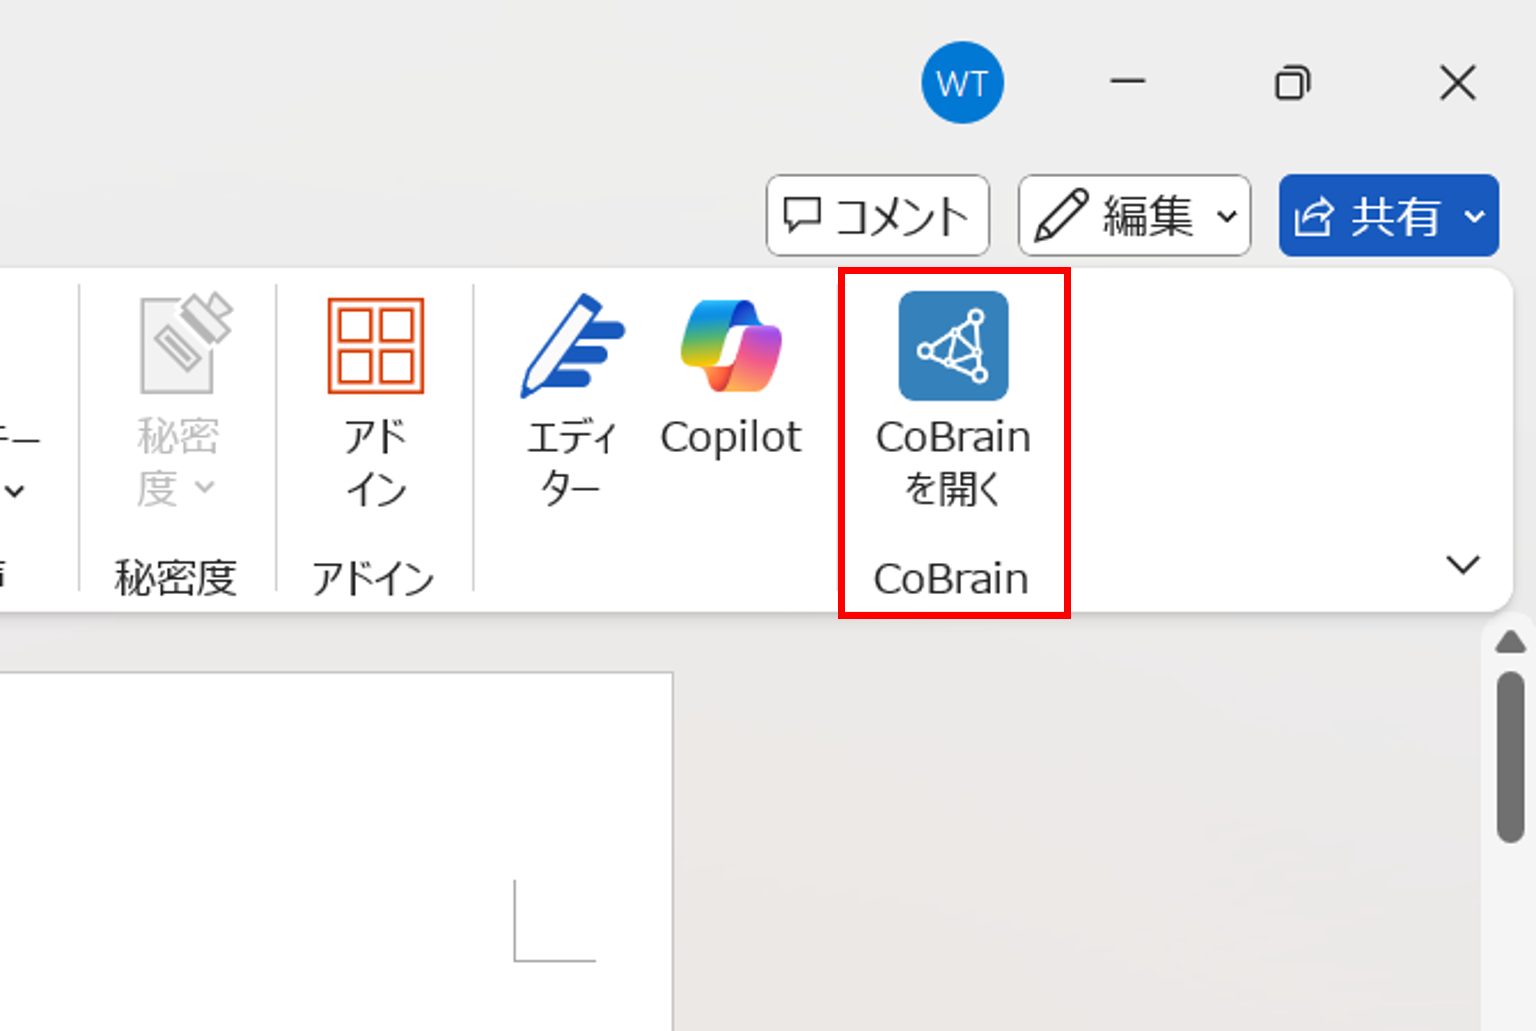
Task: Click the vertical scrollbar thumb
Action: click(x=1508, y=755)
